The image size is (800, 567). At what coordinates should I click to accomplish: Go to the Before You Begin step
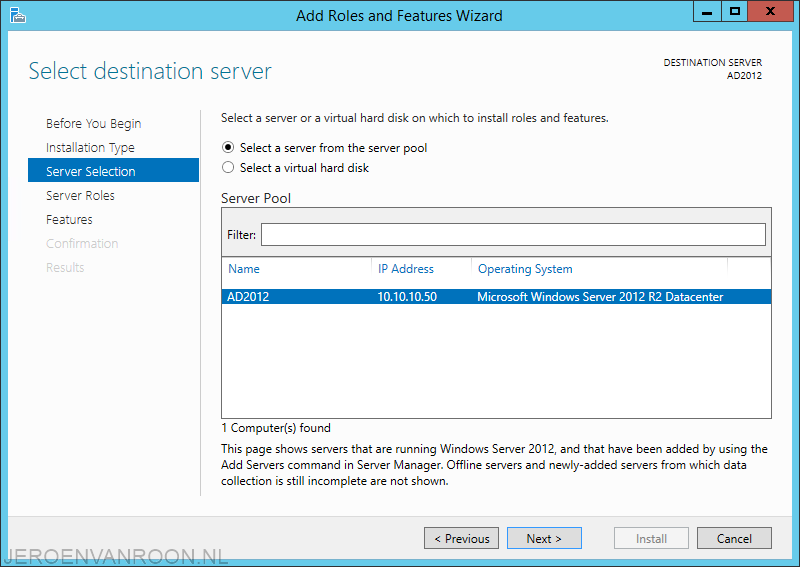(93, 124)
